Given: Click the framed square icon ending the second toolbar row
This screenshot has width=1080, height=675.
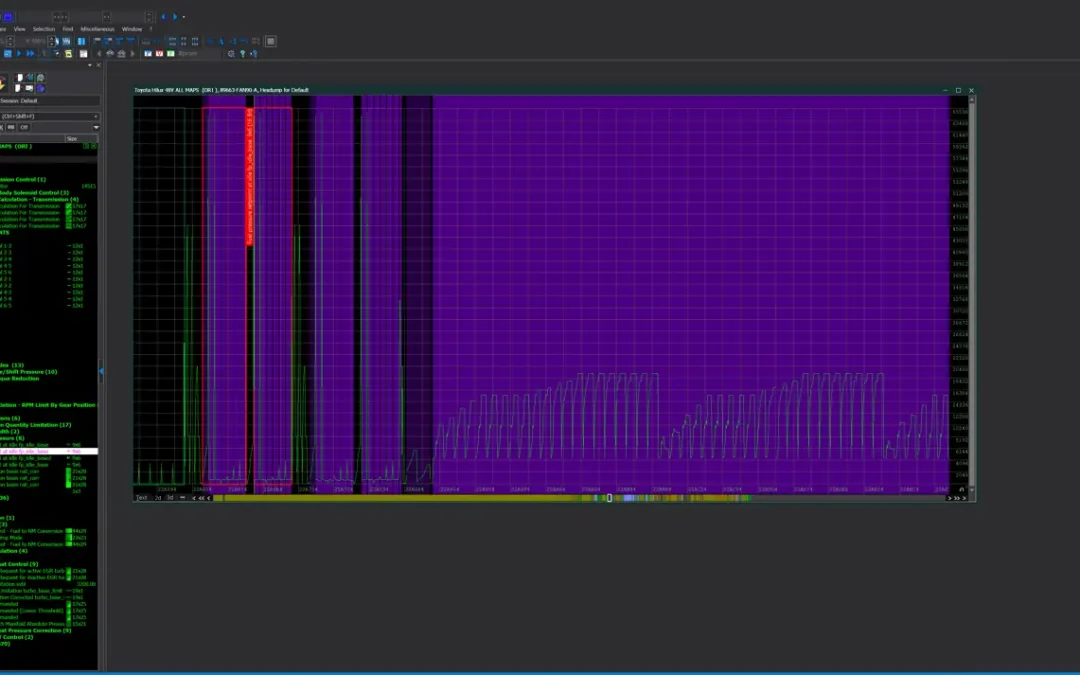Looking at the screenshot, I should (x=271, y=41).
